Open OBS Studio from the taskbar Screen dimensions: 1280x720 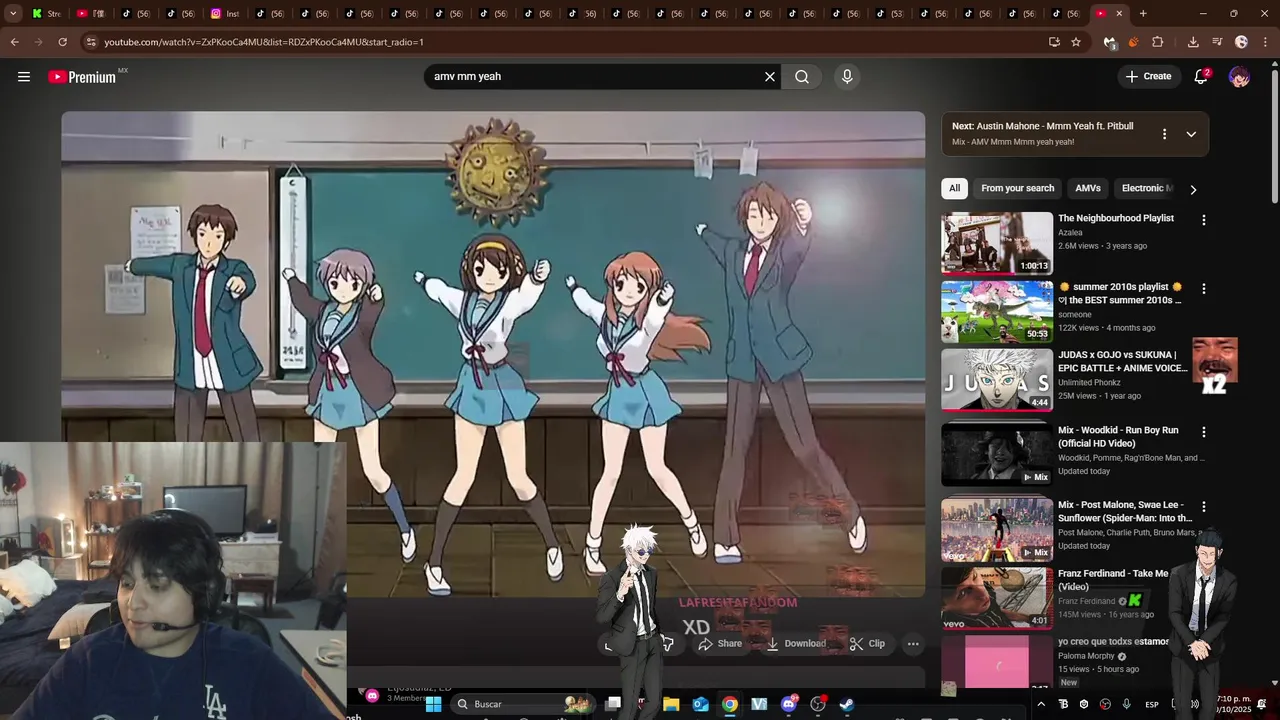(817, 704)
